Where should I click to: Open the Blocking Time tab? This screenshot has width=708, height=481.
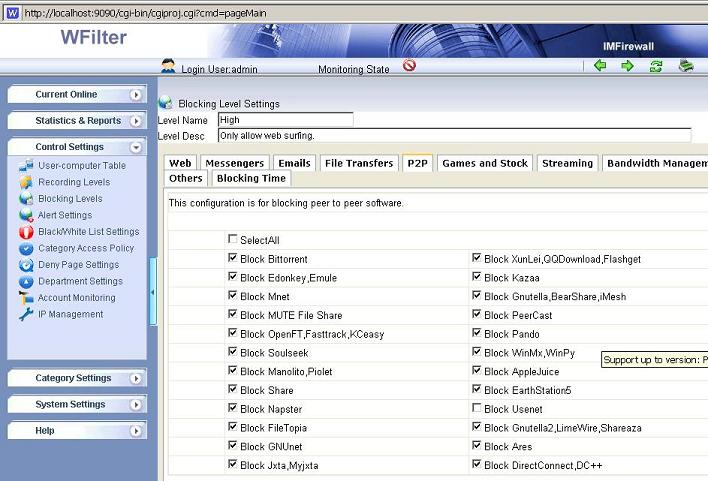(x=251, y=178)
